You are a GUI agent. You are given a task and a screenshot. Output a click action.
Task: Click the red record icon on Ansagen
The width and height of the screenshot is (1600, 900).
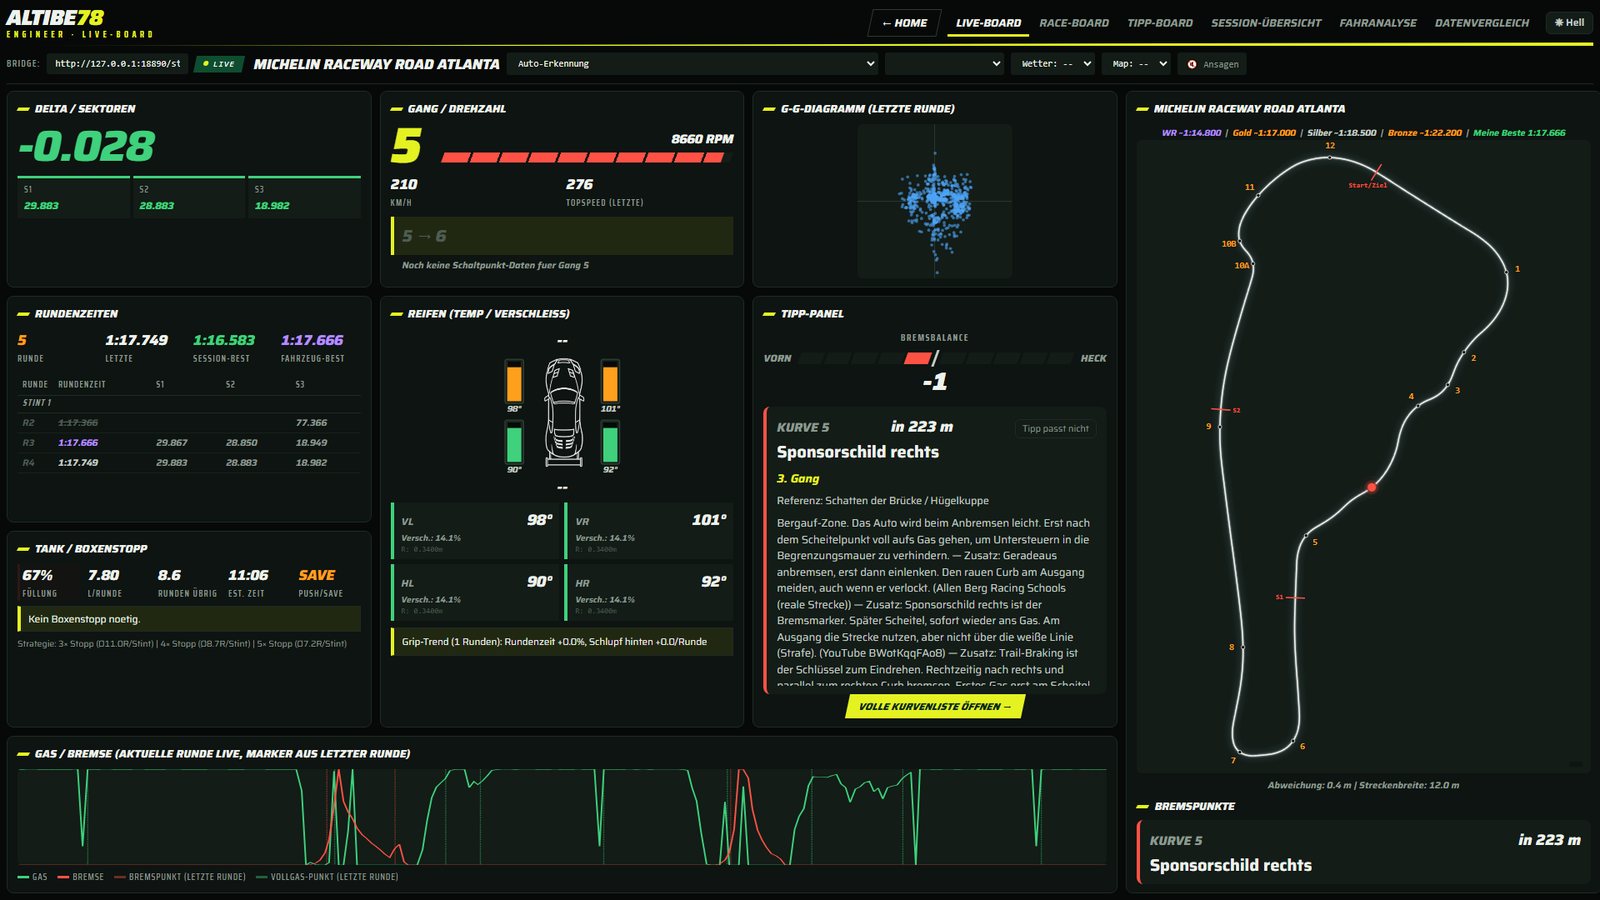coord(1192,64)
